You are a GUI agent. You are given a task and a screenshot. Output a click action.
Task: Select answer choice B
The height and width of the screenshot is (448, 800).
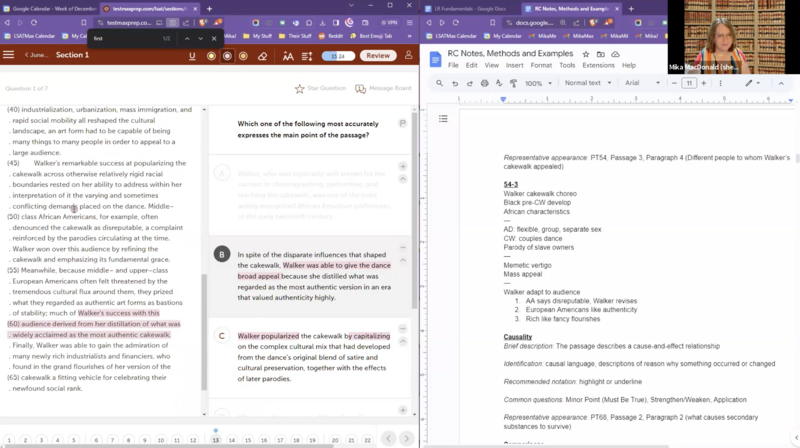click(222, 255)
